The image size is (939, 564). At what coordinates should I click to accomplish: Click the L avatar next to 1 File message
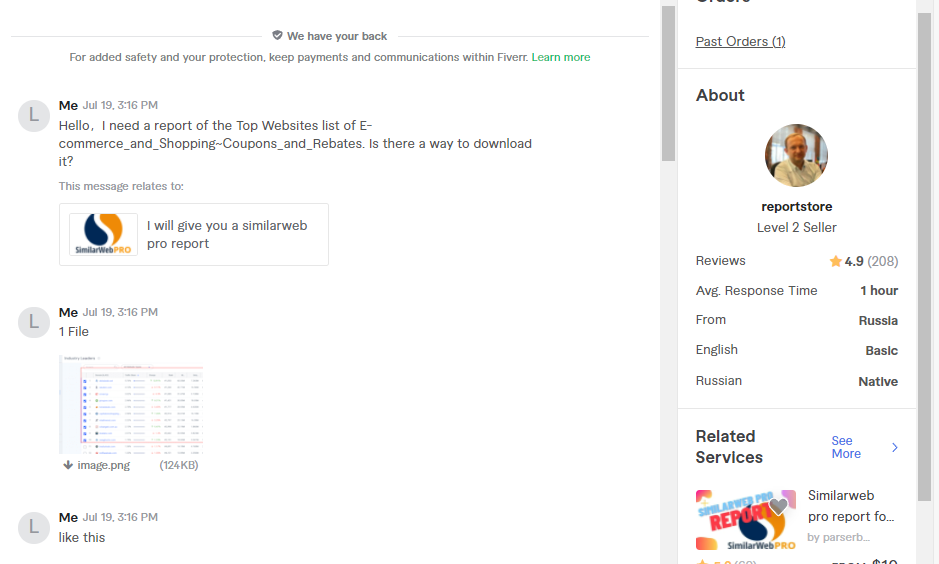click(x=34, y=322)
